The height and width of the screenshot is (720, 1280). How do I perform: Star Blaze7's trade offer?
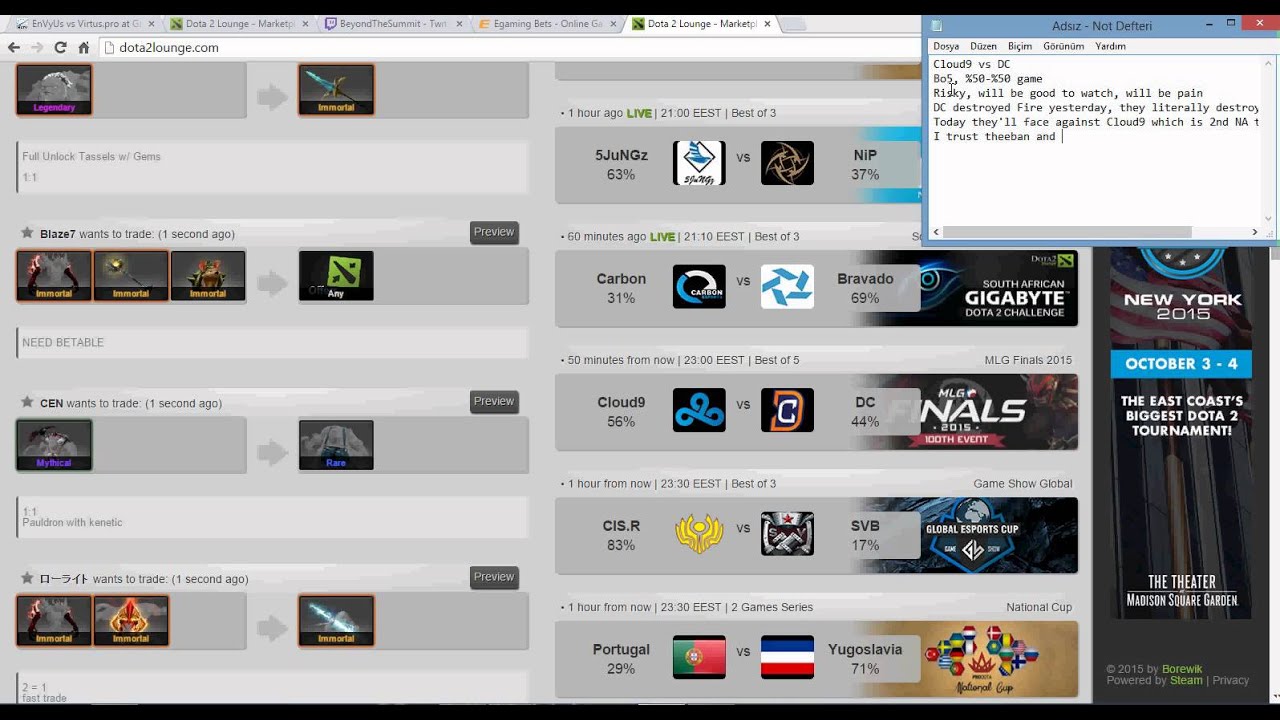point(27,233)
